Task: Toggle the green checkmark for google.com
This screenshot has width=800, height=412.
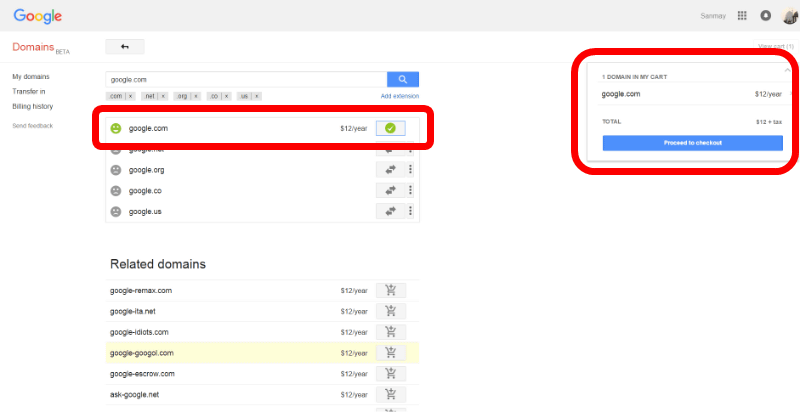Action: click(390, 128)
